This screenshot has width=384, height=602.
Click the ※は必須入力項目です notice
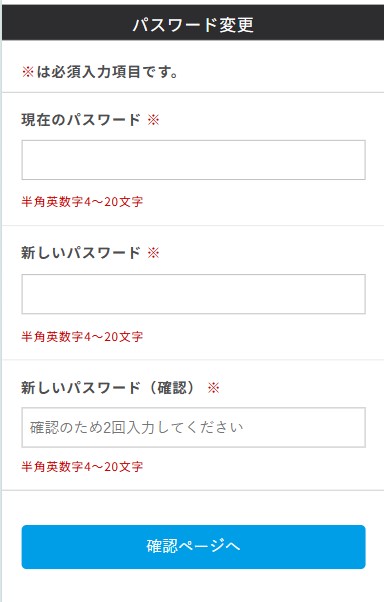point(100,72)
